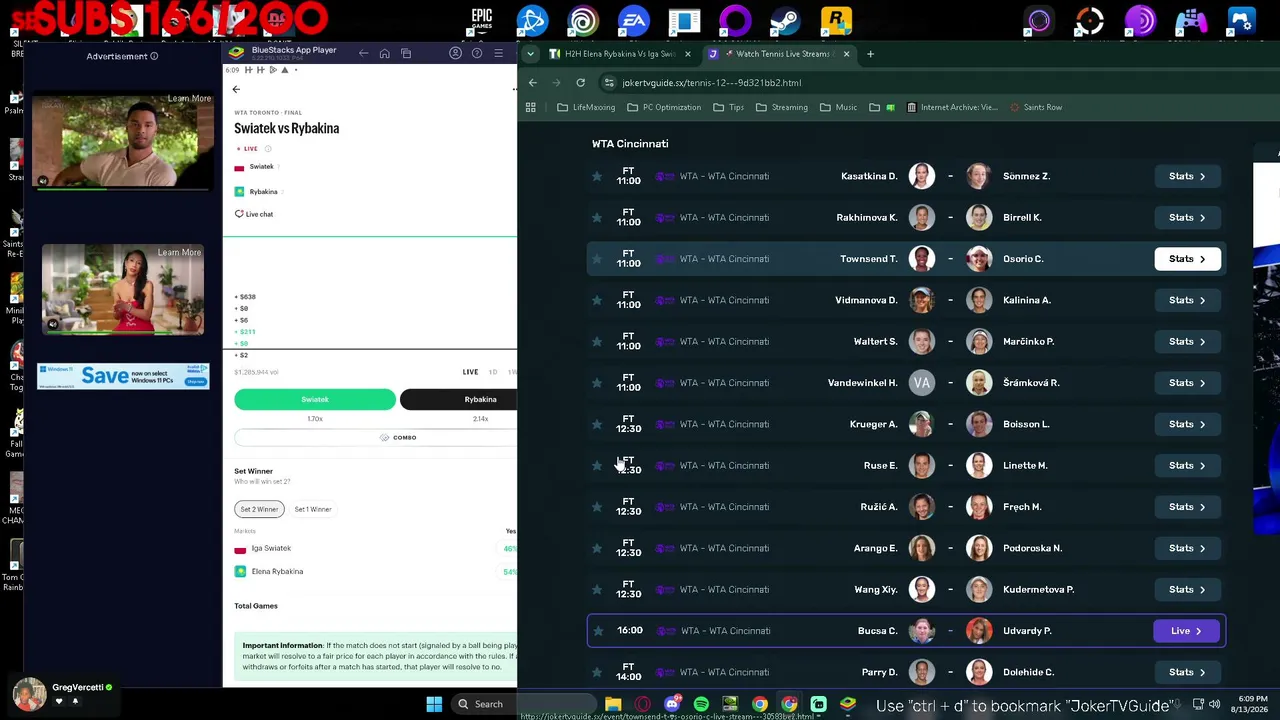Select the LIVE chart range

(x=470, y=372)
